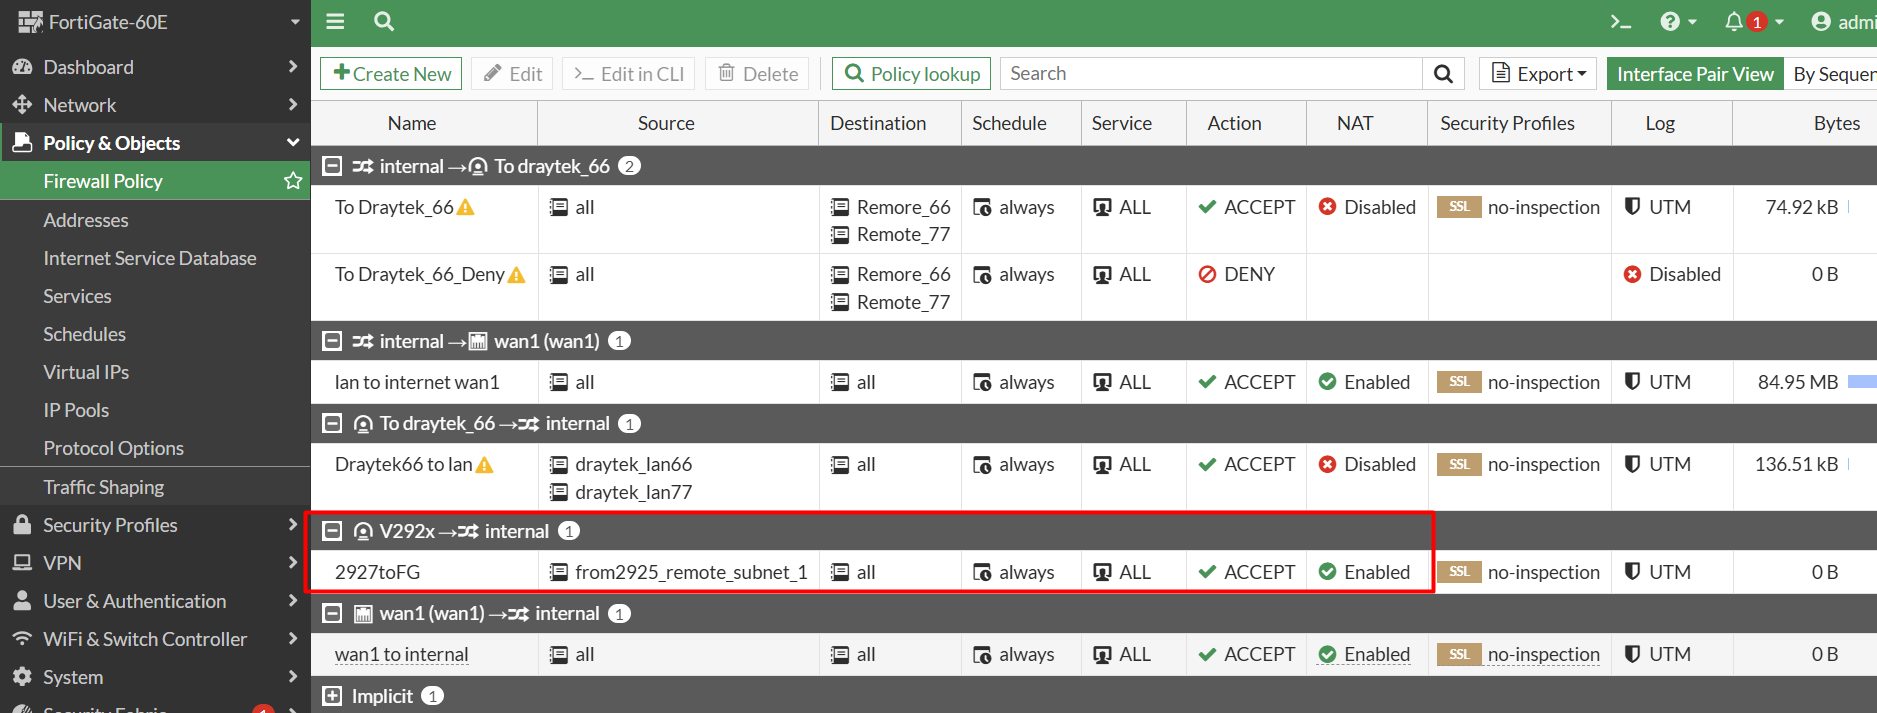Open the notifications bell
Image resolution: width=1877 pixels, height=713 pixels.
(x=1734, y=22)
